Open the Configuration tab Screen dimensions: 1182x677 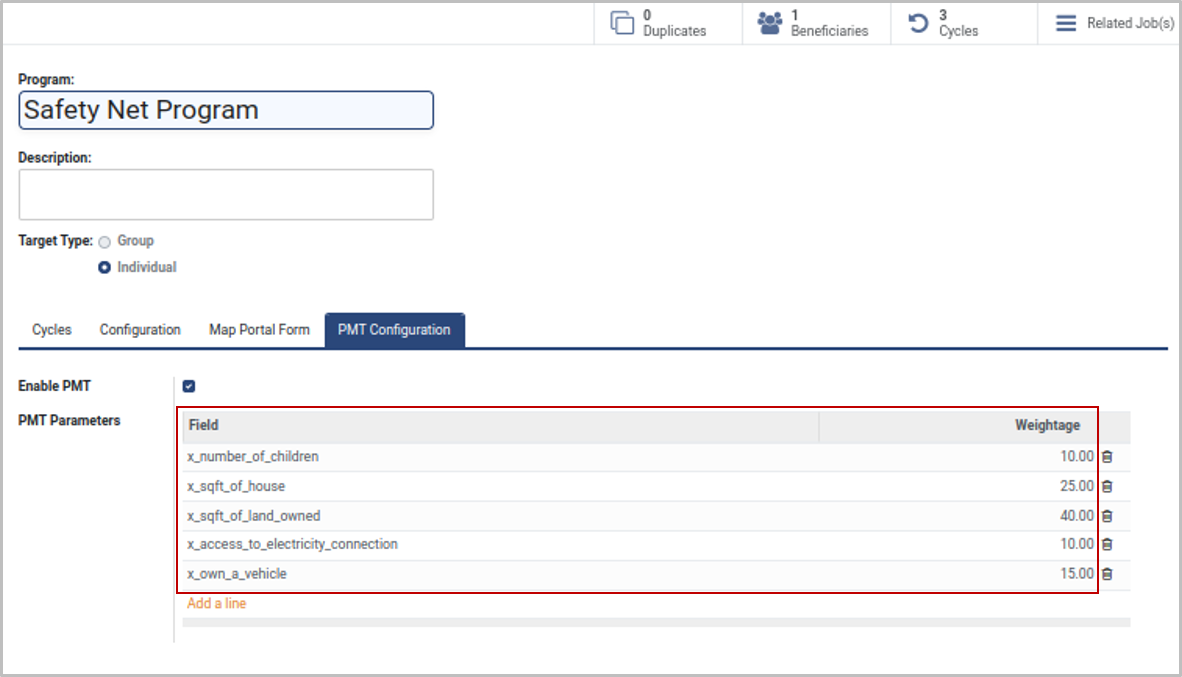tap(140, 330)
